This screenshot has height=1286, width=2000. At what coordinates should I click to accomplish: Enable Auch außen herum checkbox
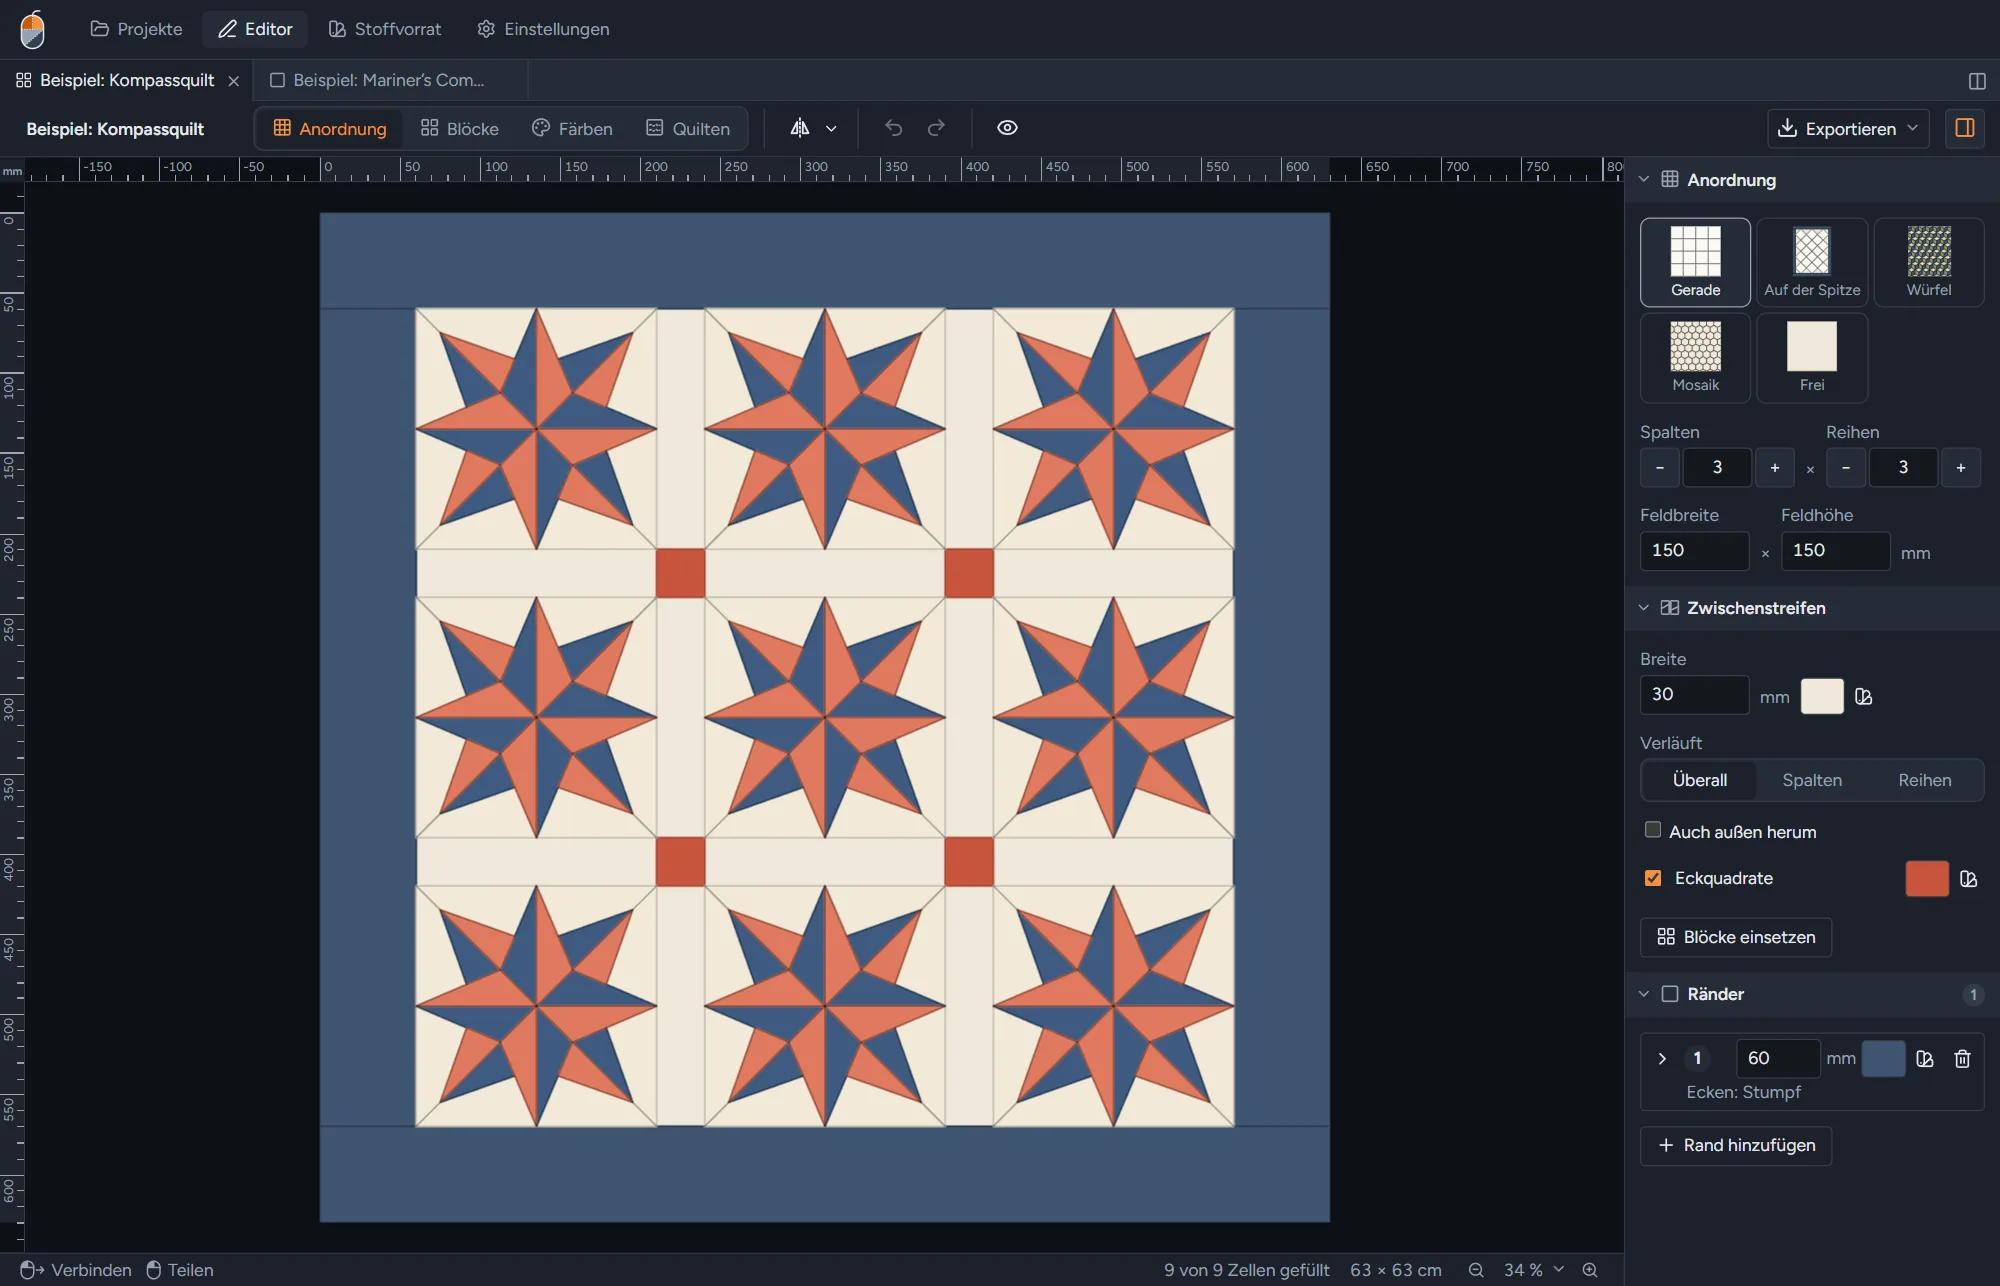pyautogui.click(x=1653, y=830)
